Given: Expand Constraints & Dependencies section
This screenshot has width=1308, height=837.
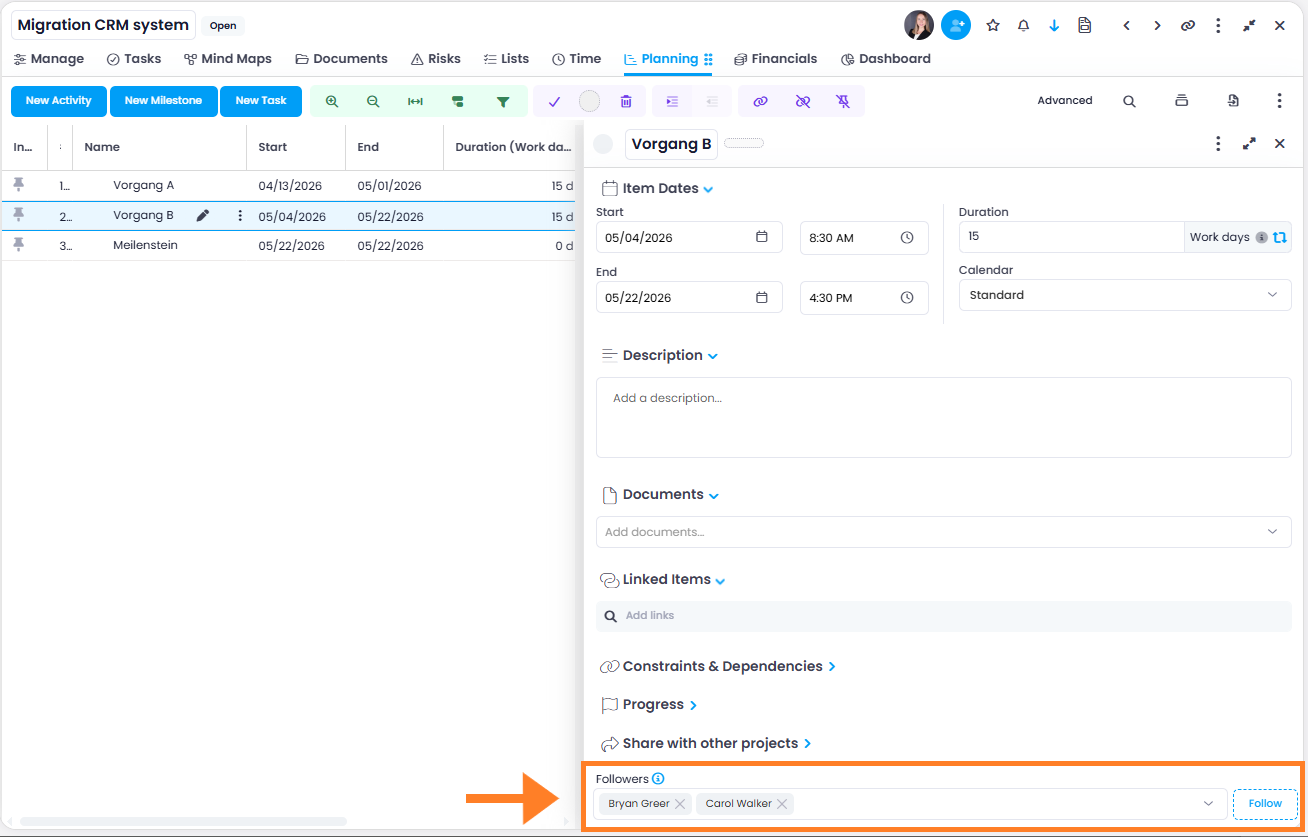Looking at the screenshot, I should point(832,667).
